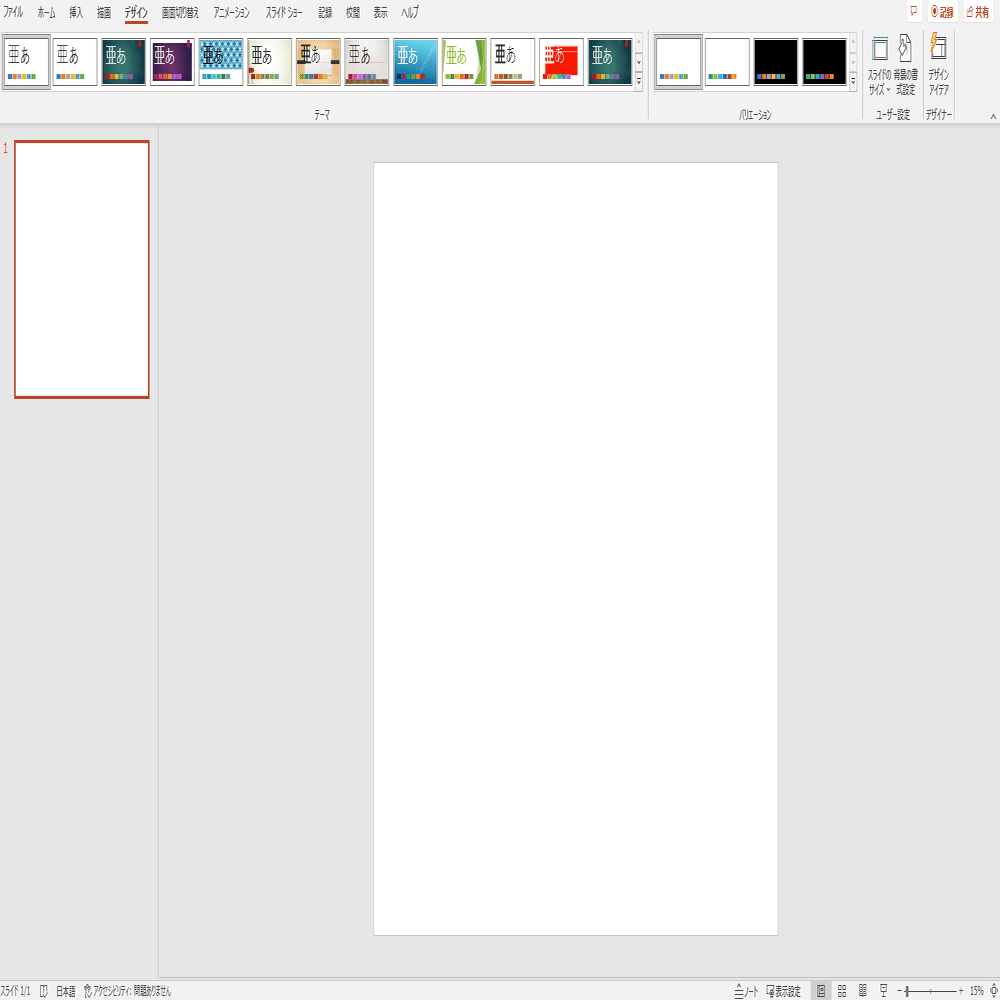Click the 日本語 language indicator
1000x1000 pixels.
65,990
